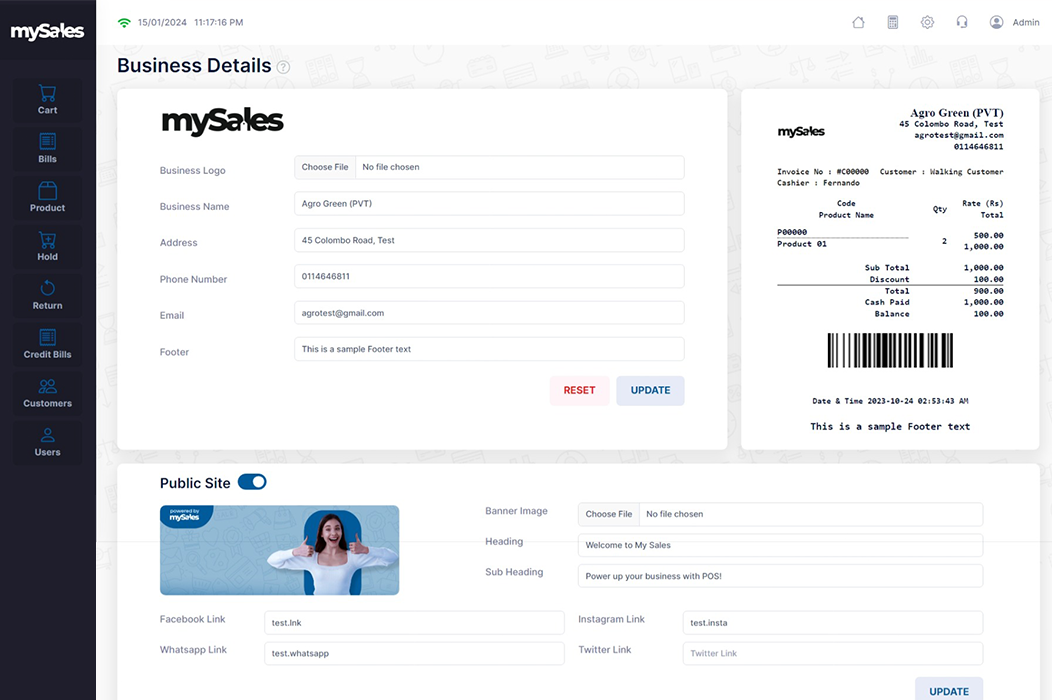Open the Customers section in sidebar
This screenshot has width=1052, height=700.
47,393
